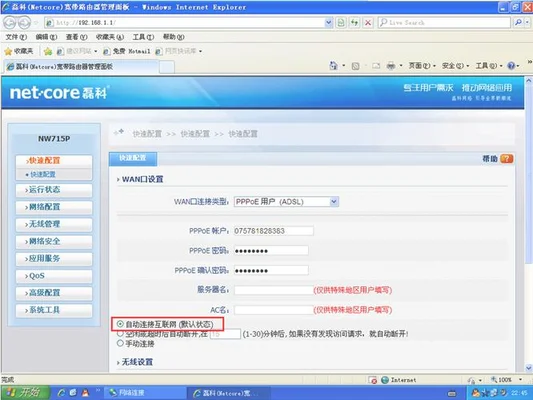Click the orange help question mark icon
This screenshot has height=400, width=533.
(506, 159)
